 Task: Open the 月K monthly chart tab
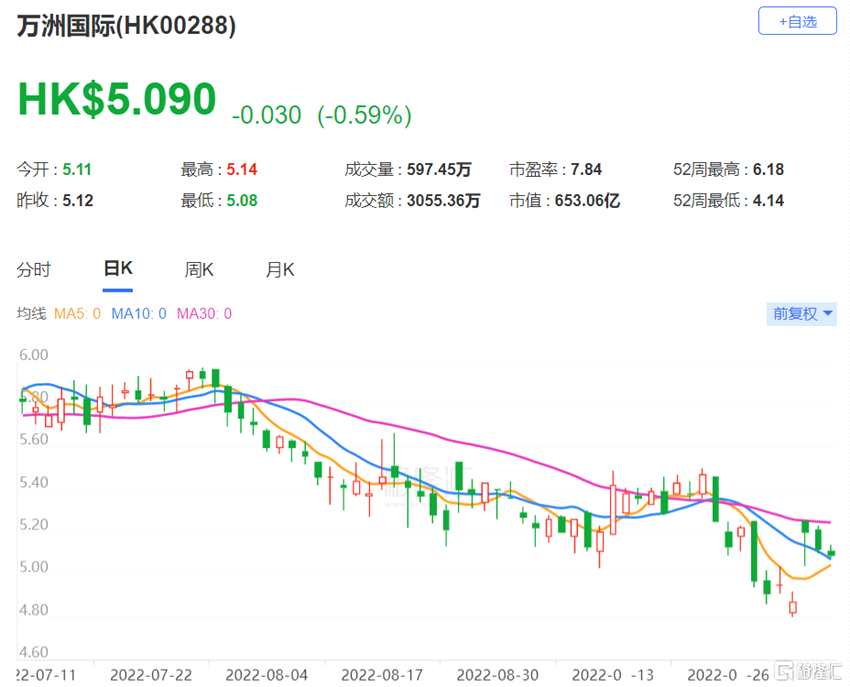point(280,269)
